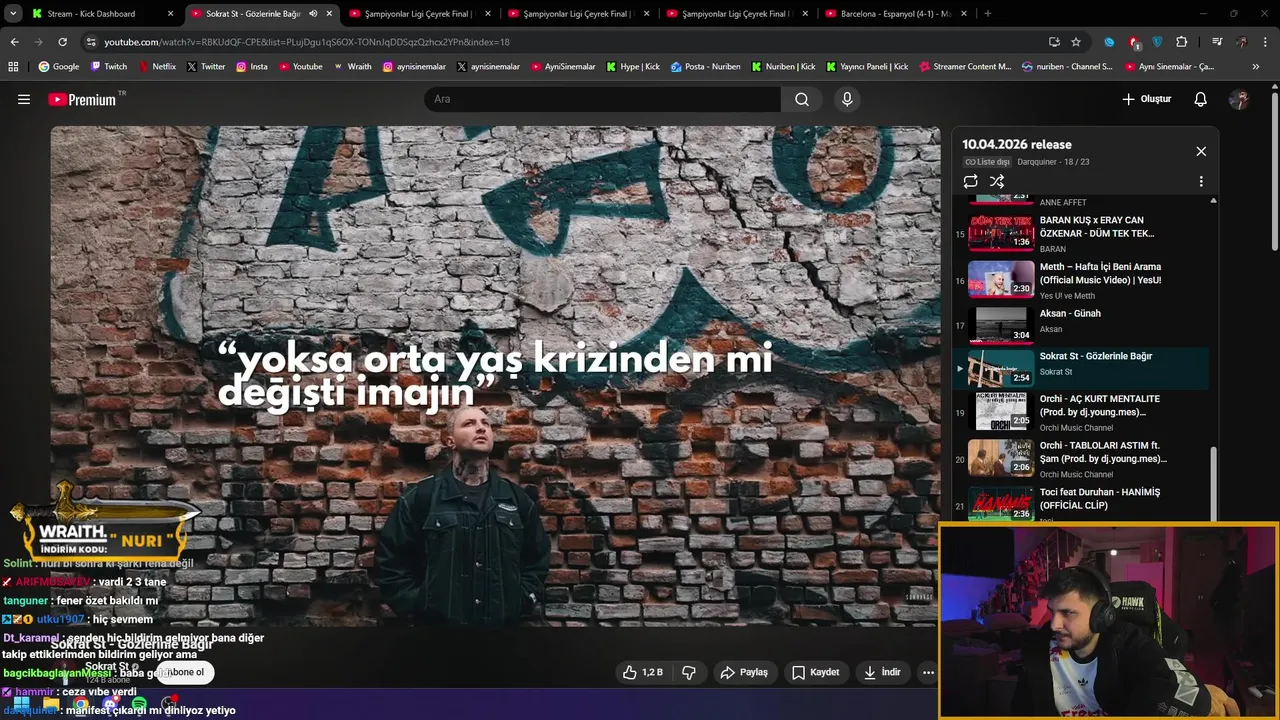Close the playlist panel with X
The height and width of the screenshot is (720, 1280).
[1201, 151]
